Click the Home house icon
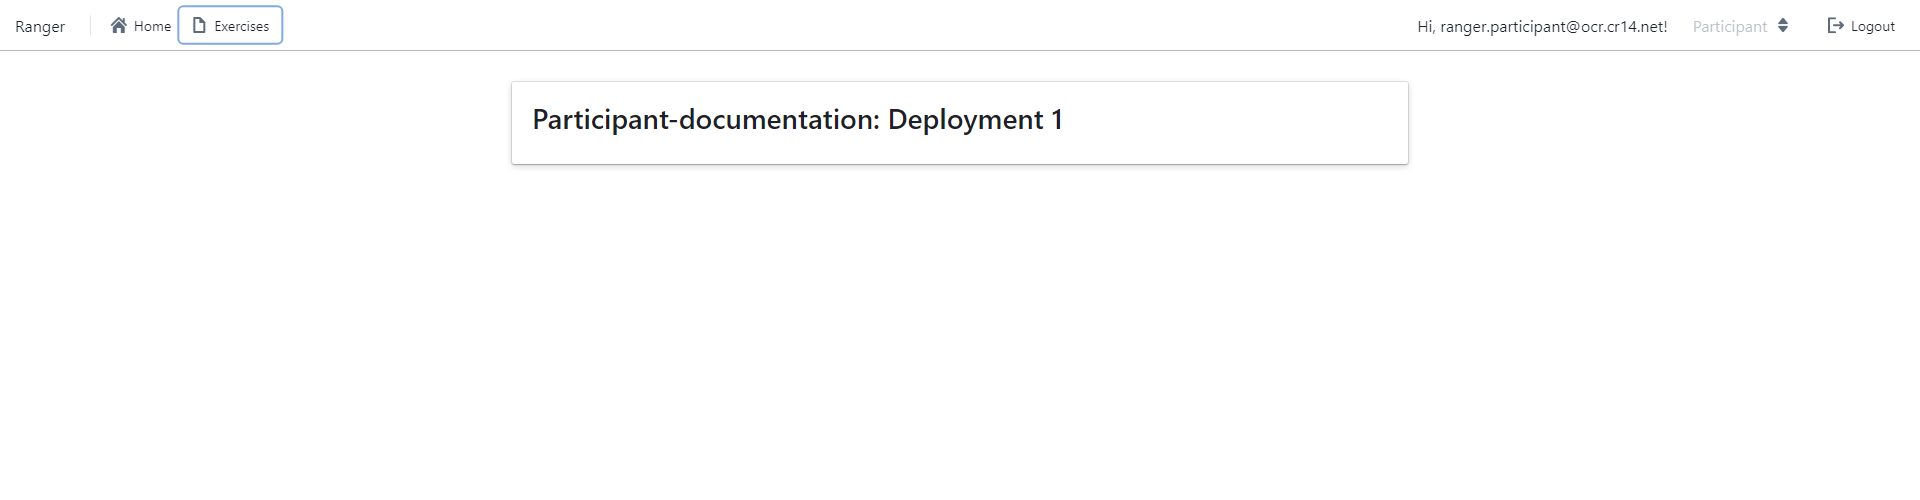Screen dimensions: 1920x500 click(x=119, y=25)
